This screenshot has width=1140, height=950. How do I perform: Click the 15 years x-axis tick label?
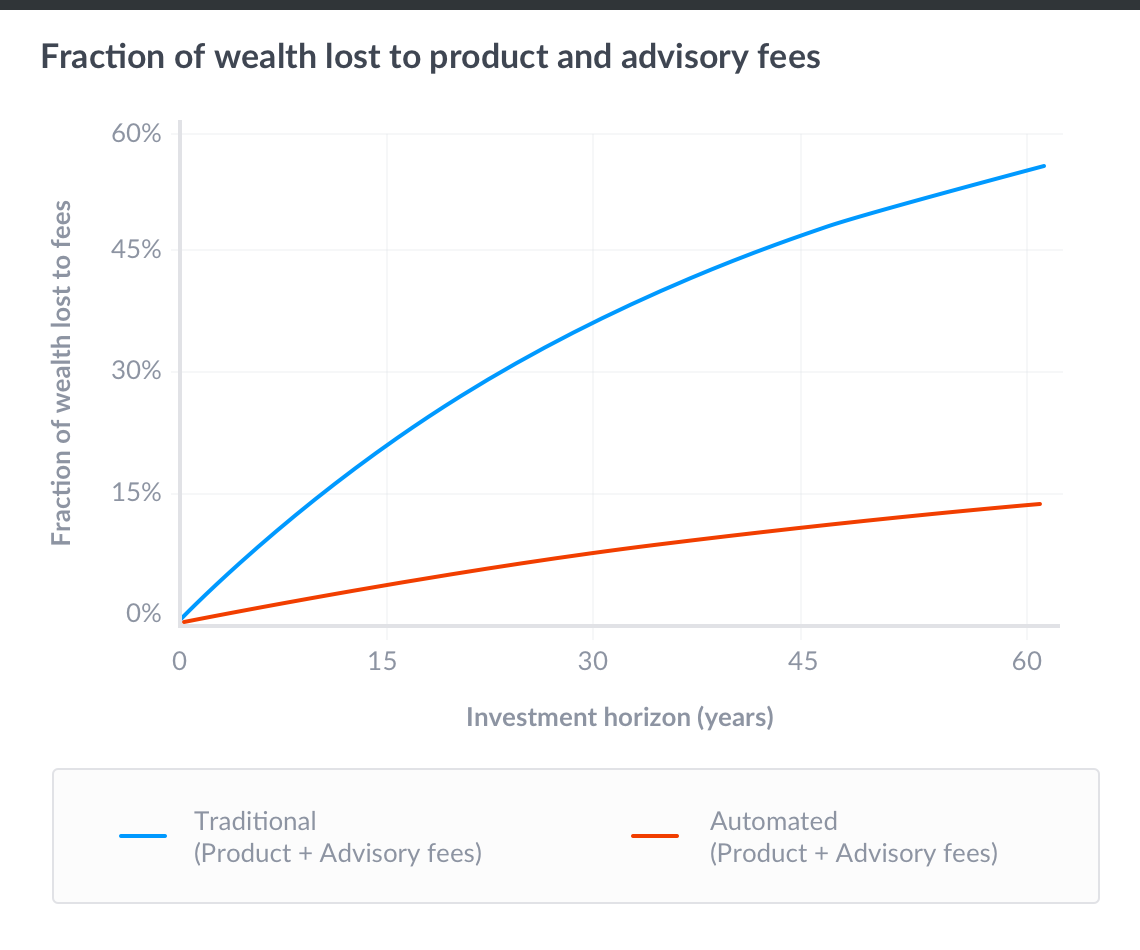tap(383, 661)
